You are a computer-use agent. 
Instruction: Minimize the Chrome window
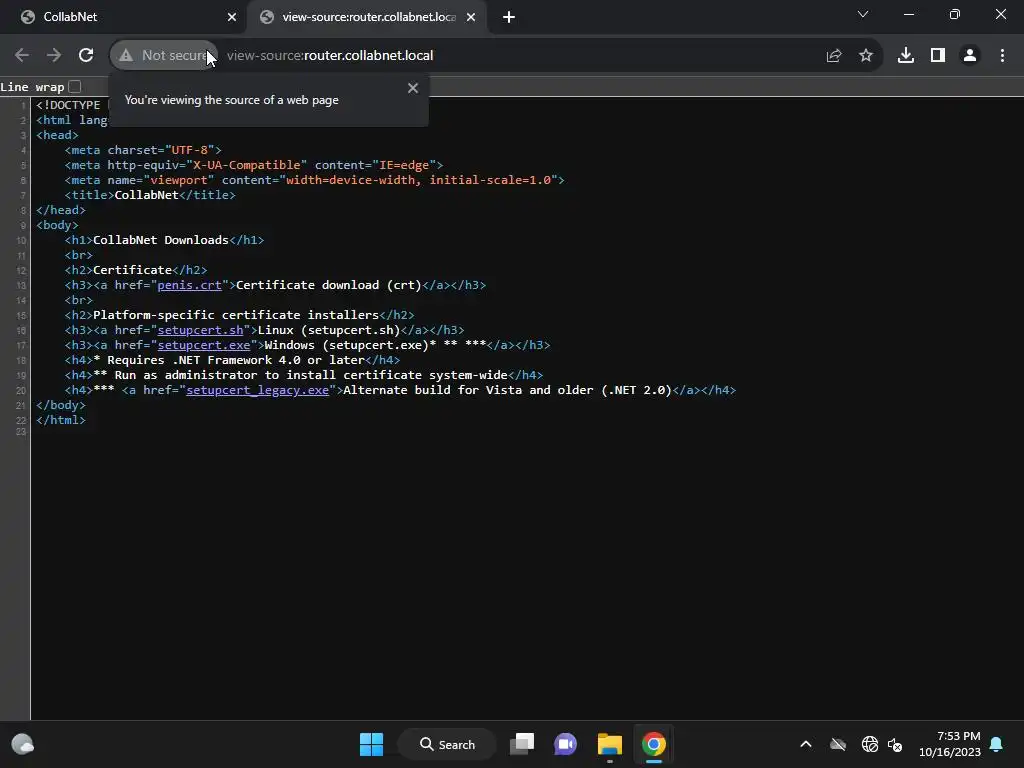click(908, 14)
